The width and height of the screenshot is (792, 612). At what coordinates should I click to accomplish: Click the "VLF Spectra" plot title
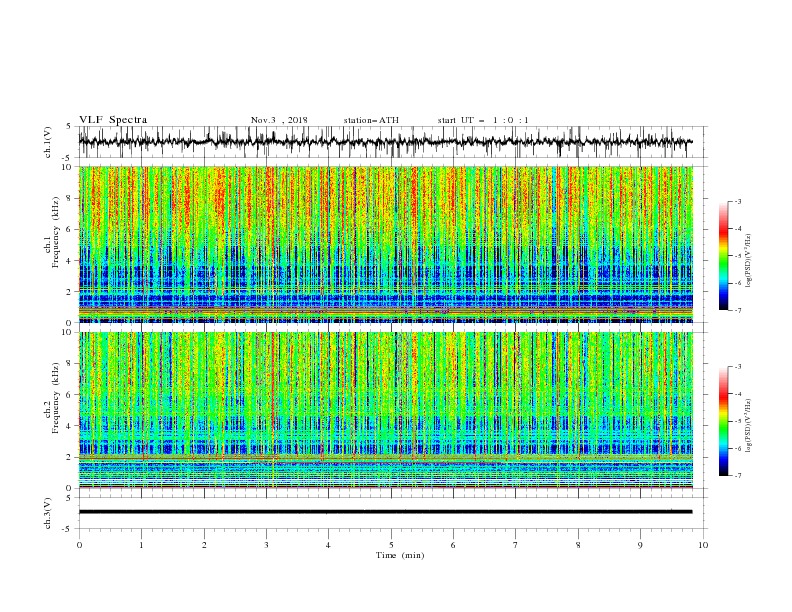[x=113, y=120]
